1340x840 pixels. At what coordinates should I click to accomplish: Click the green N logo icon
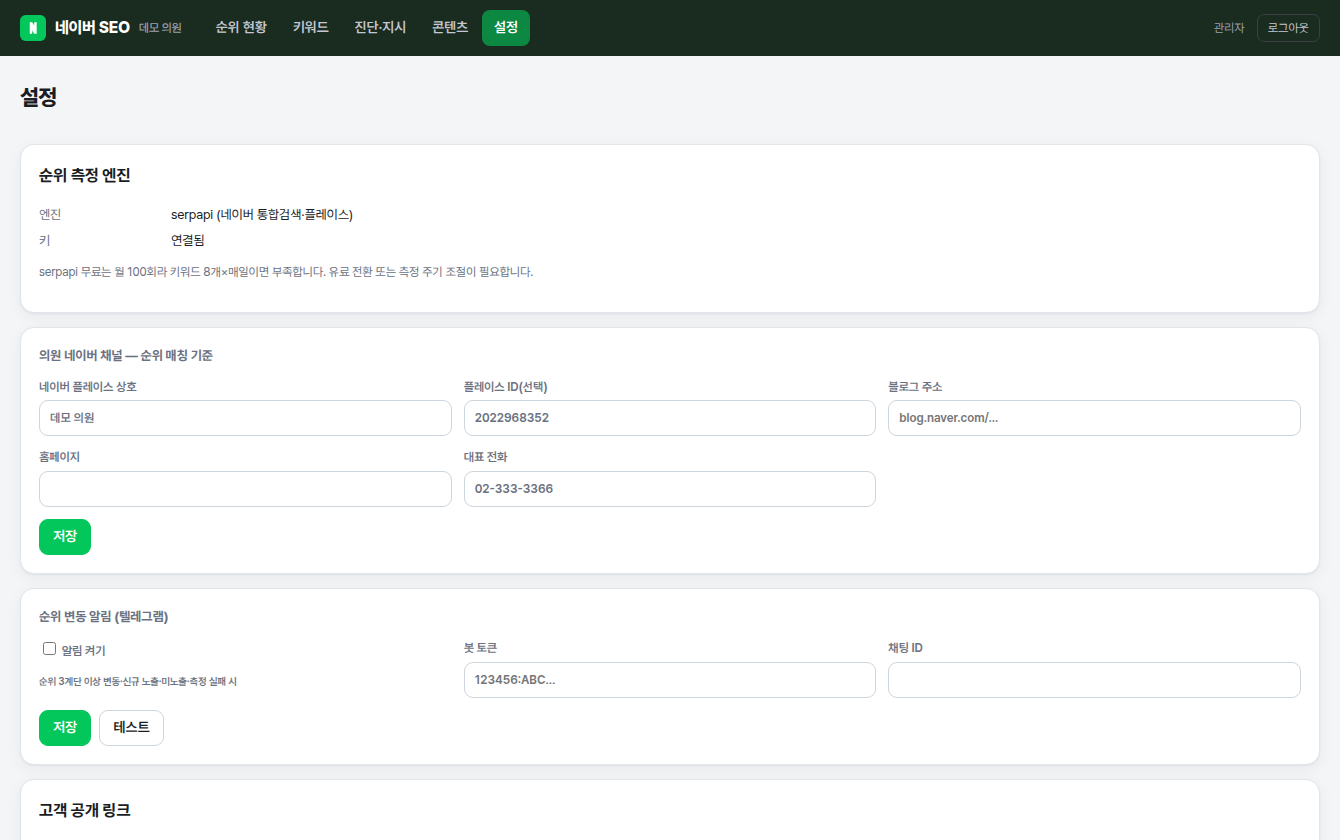pyautogui.click(x=33, y=28)
